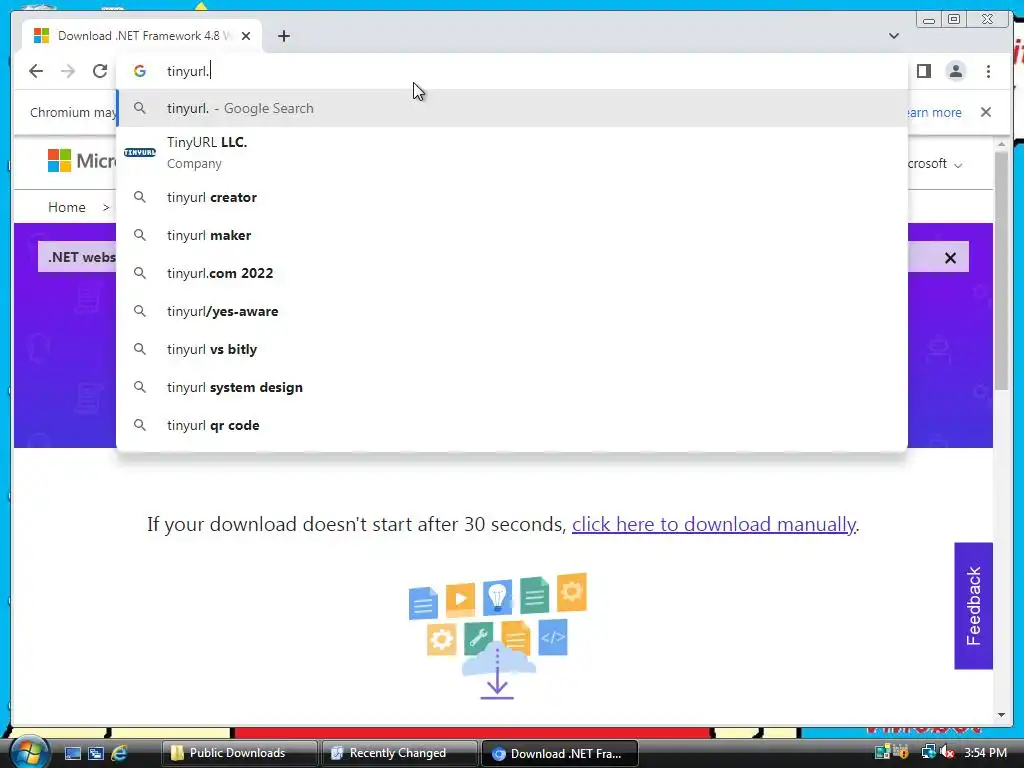Viewport: 1024px width, 768px height.
Task: Open a new tab with the plus button
Action: (283, 36)
